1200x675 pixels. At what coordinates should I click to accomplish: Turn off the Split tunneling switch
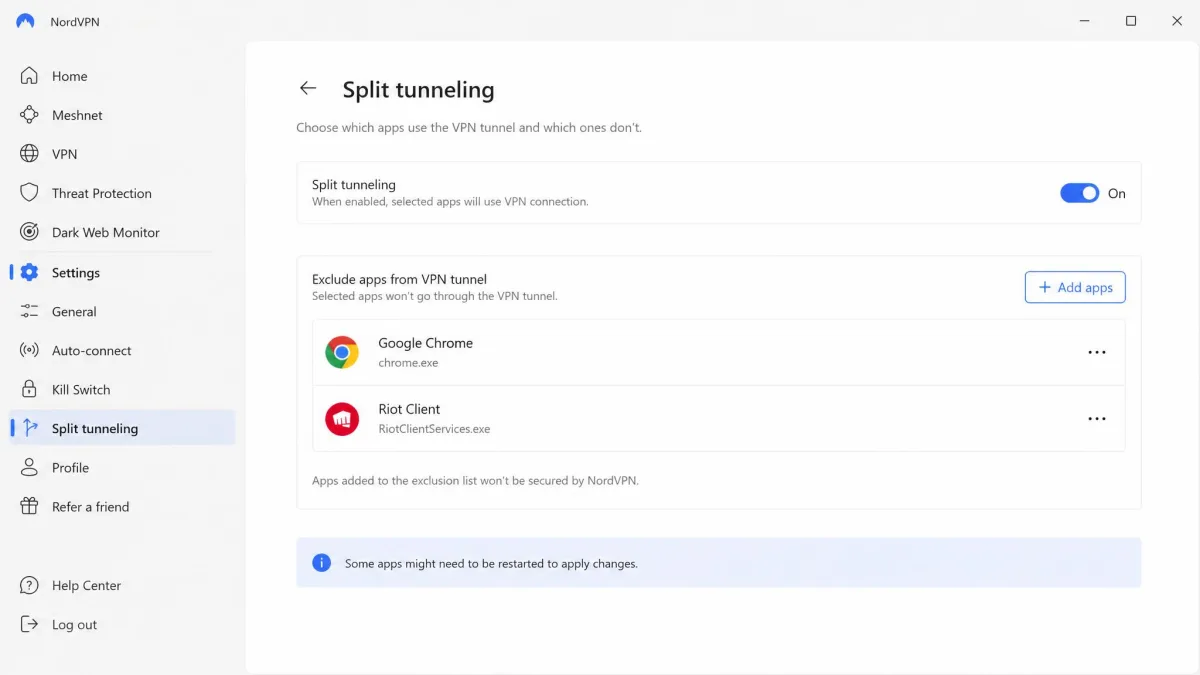1079,193
